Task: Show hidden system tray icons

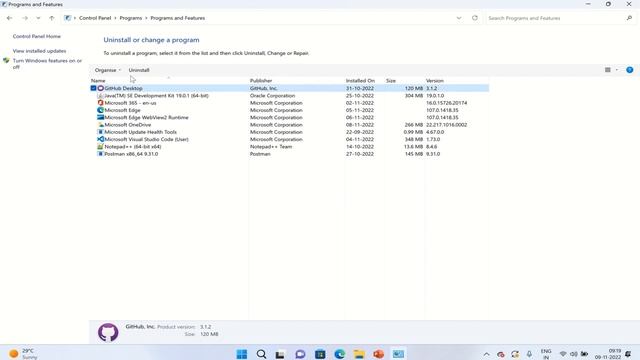Action: 487,354
